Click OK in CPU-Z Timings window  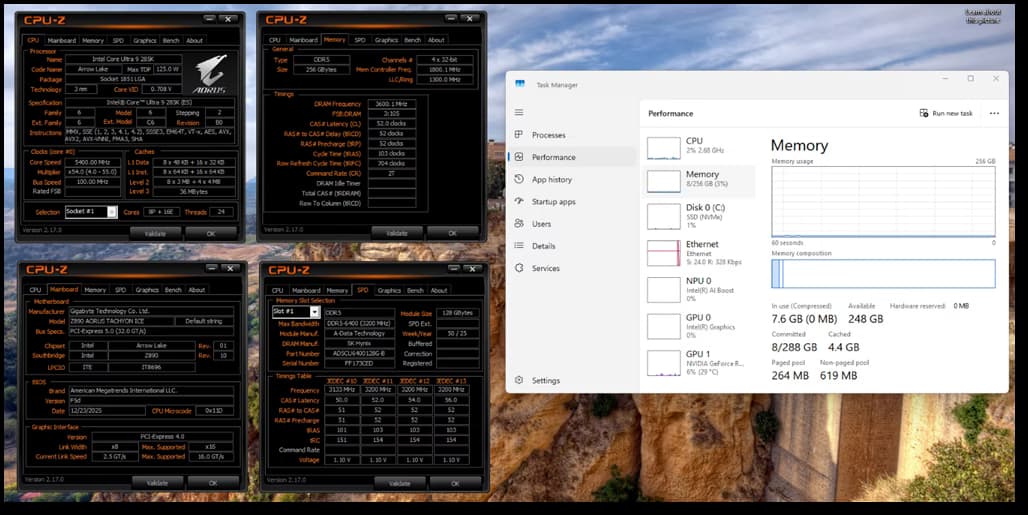(452, 233)
